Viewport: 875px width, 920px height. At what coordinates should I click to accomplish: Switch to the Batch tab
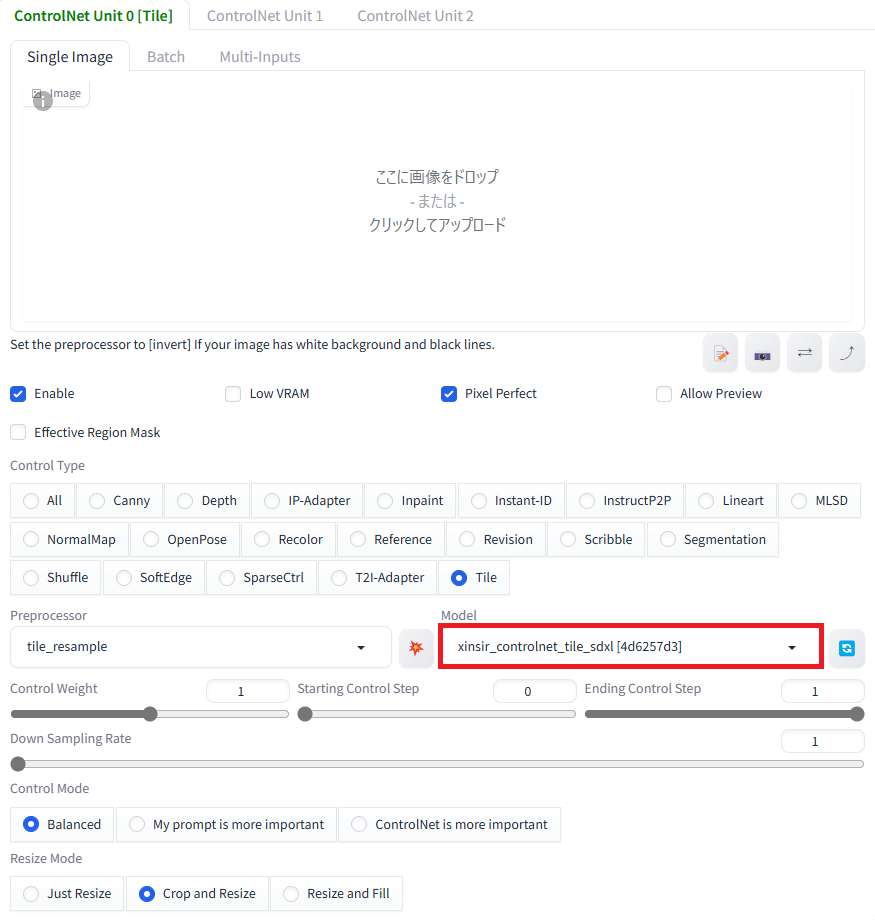[166, 57]
